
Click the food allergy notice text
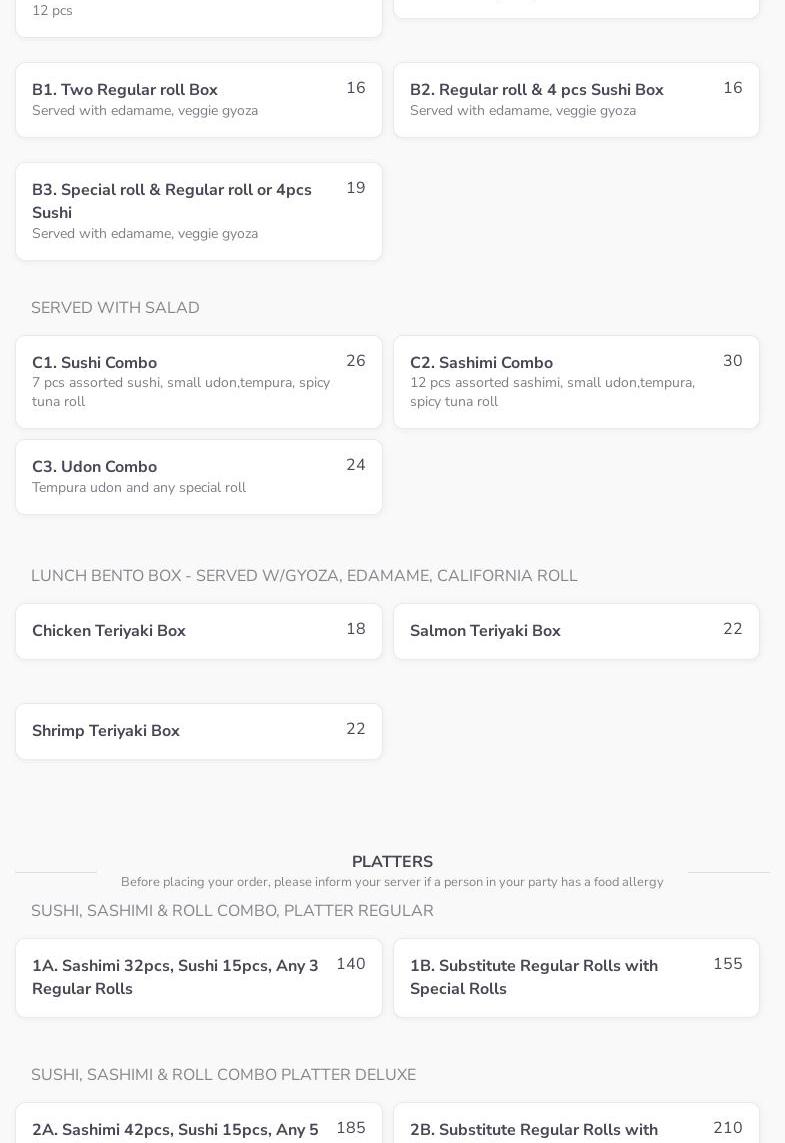[392, 882]
